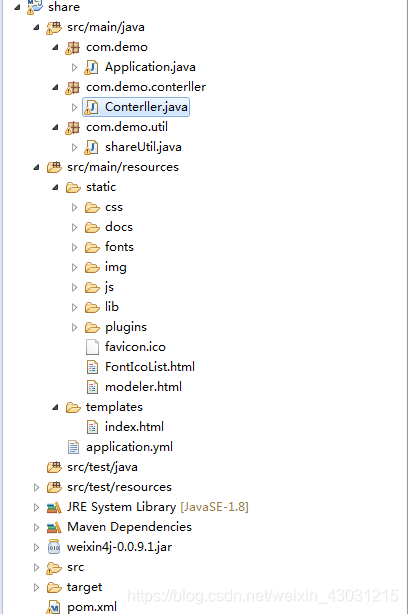408x614 pixels.
Task: Click the js folder icon
Action: pyautogui.click(x=92, y=287)
